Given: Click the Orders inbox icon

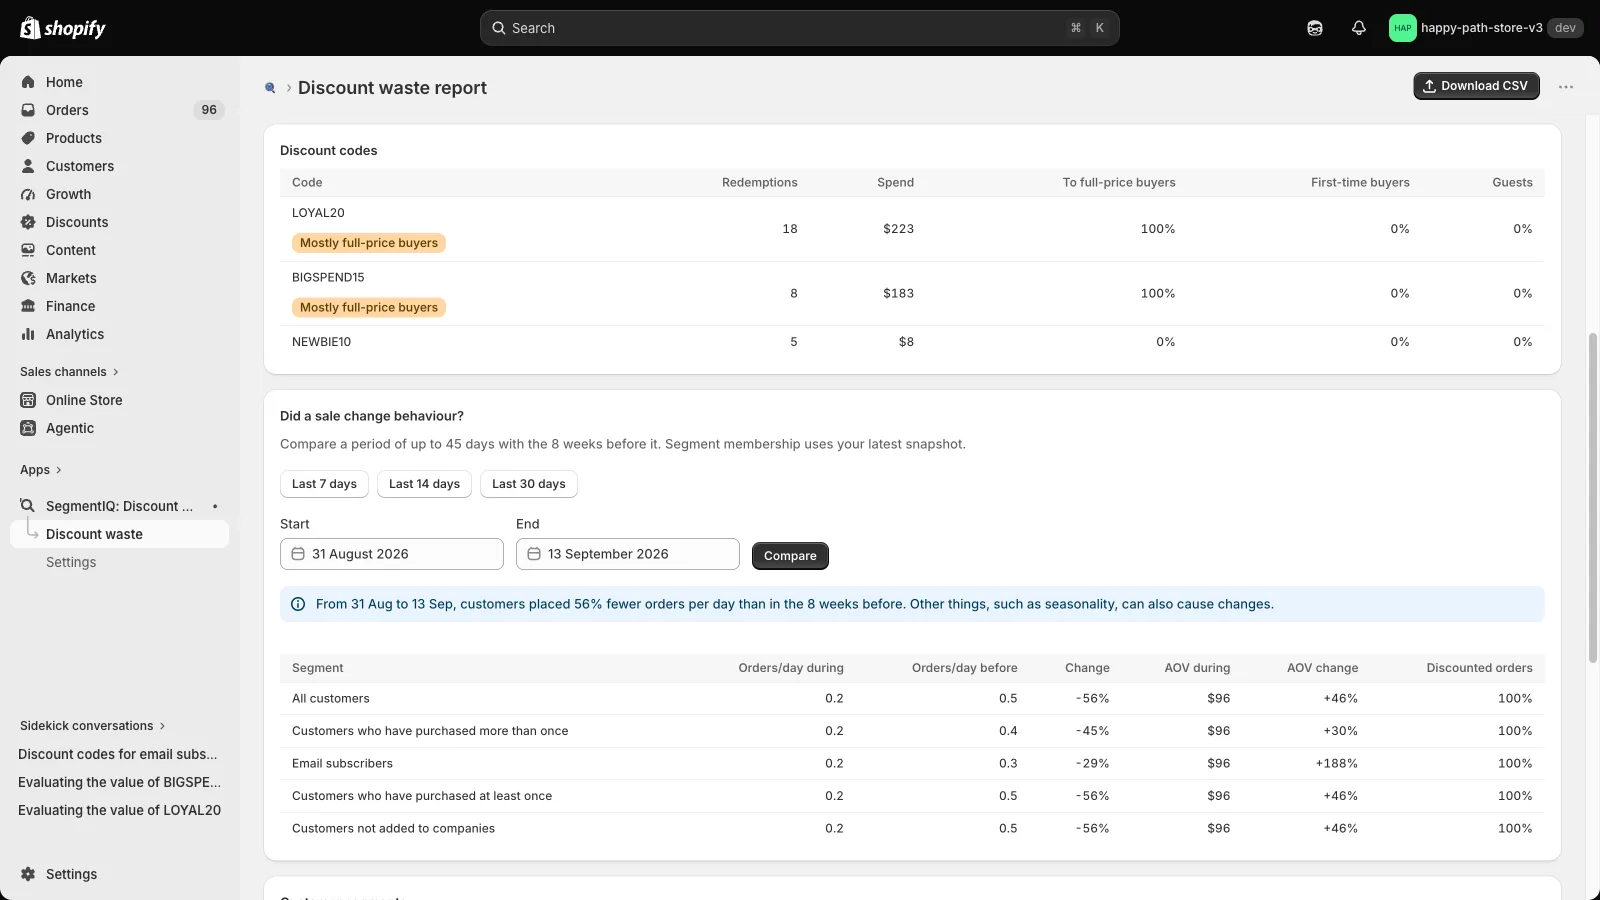Looking at the screenshot, I should pos(28,110).
